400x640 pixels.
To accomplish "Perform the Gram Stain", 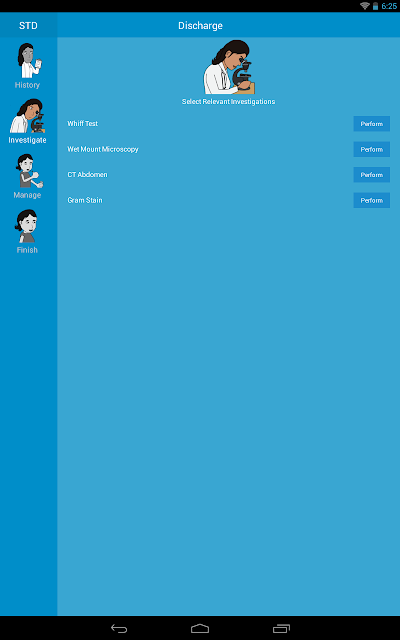I will (x=371, y=200).
